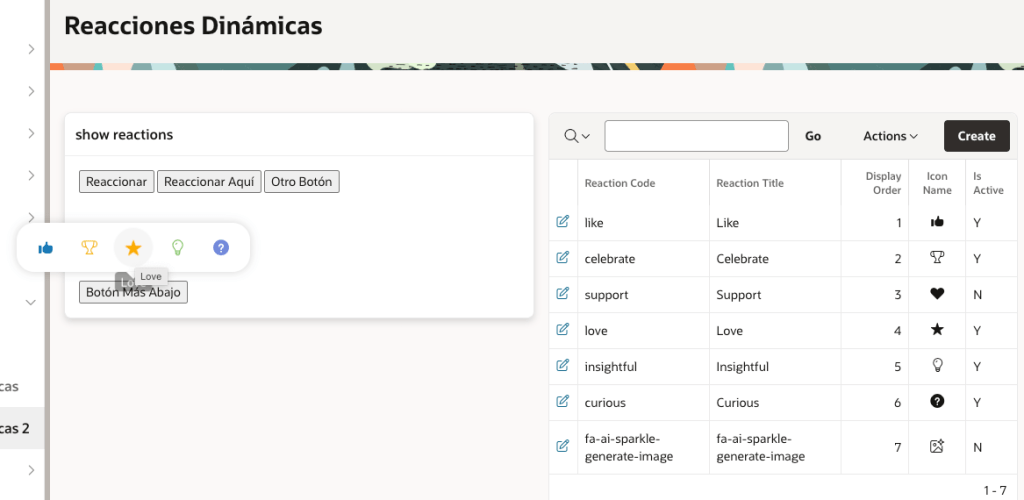Viewport: 1024px width, 500px height.
Task: Edit the 'like' row with pencil icon
Action: point(563,222)
